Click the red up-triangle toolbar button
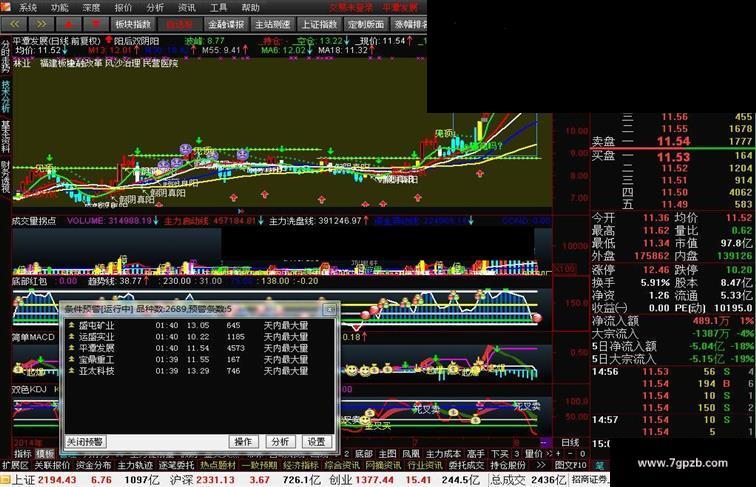 68,24
